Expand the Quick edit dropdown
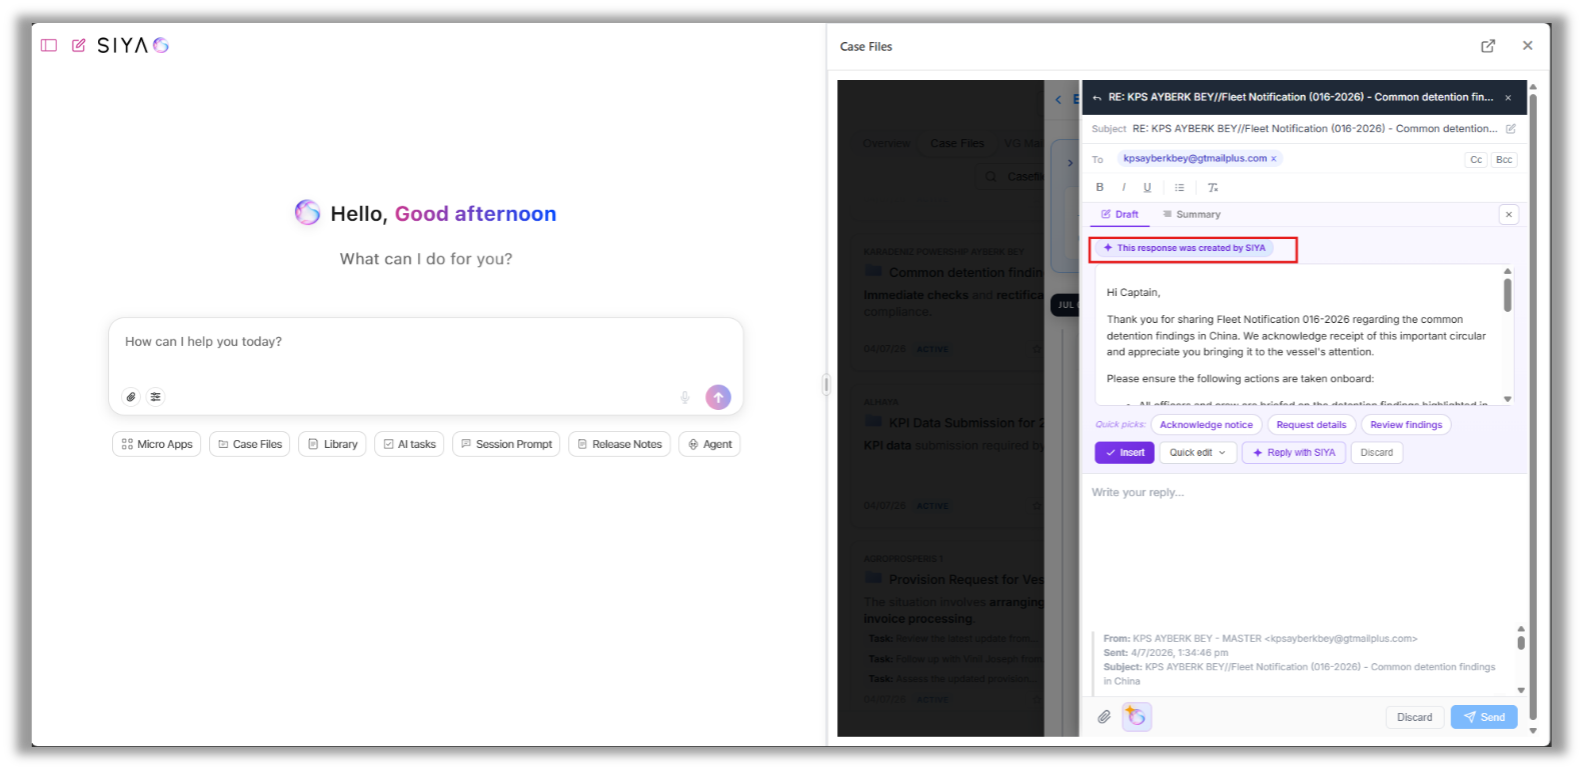 point(1198,453)
